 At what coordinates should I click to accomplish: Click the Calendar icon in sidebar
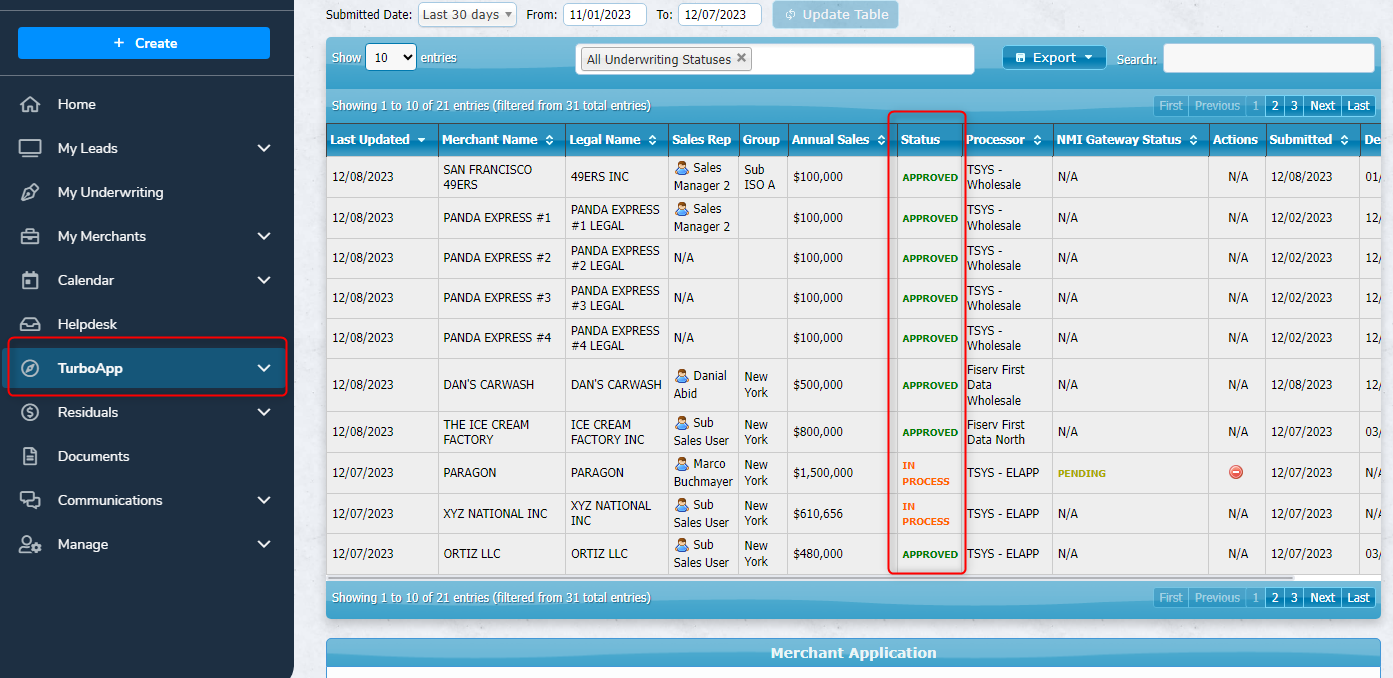click(x=30, y=280)
